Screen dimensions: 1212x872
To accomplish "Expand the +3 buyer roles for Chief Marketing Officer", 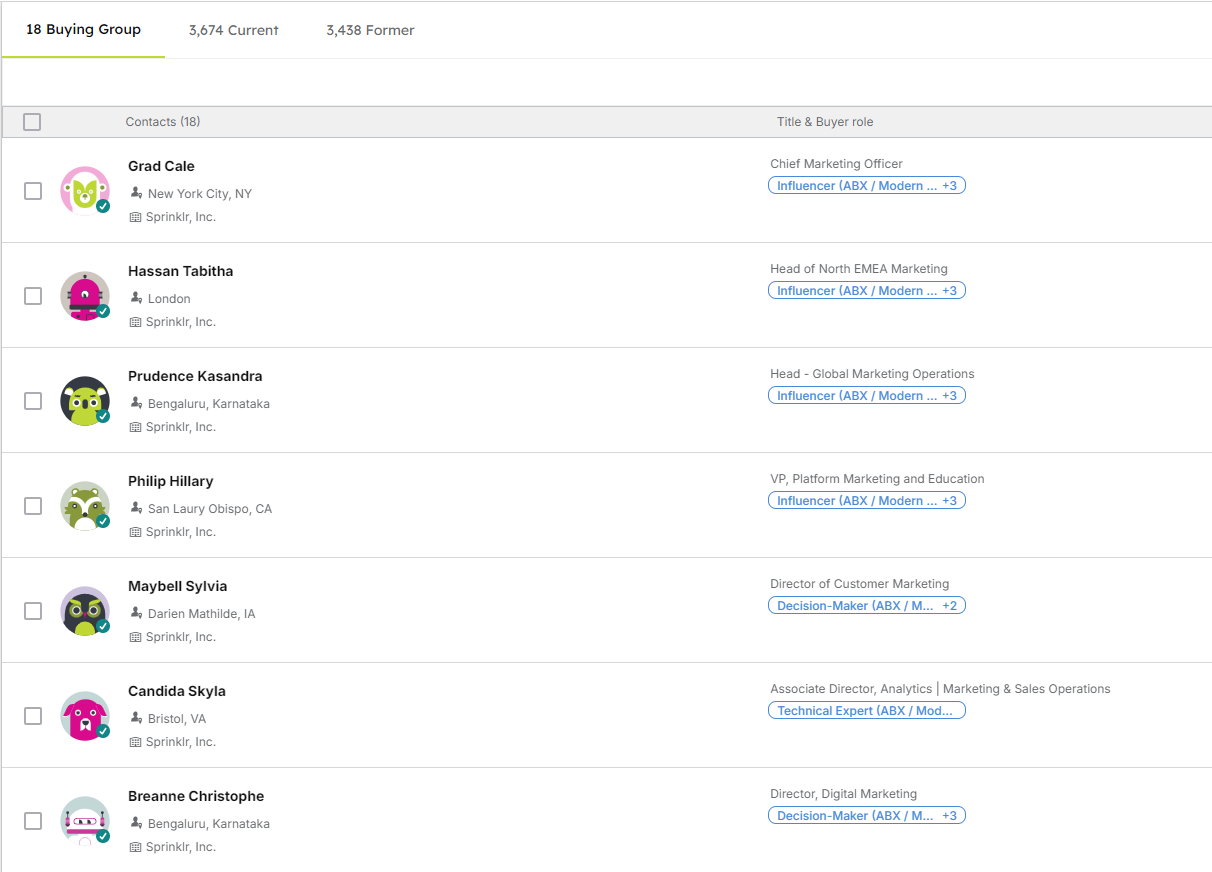I will [x=949, y=186].
